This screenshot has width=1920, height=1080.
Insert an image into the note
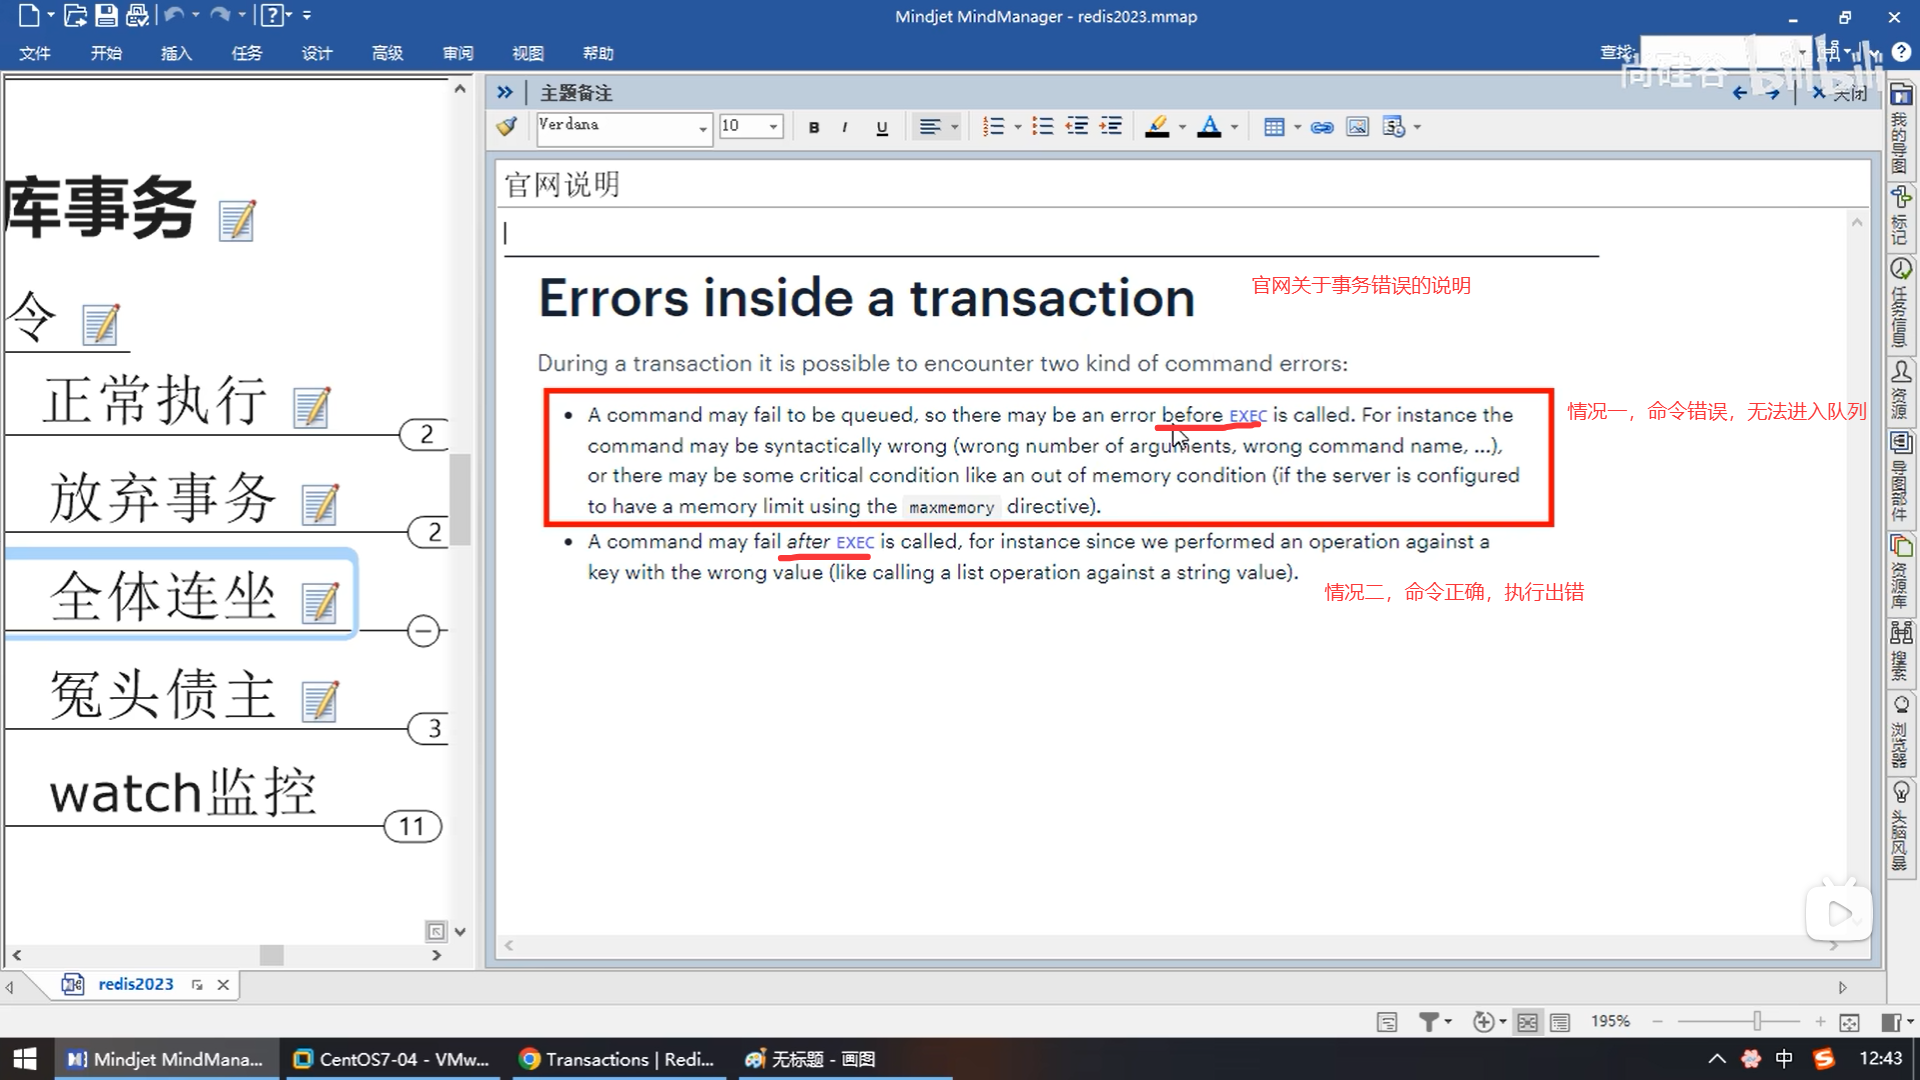(1357, 127)
